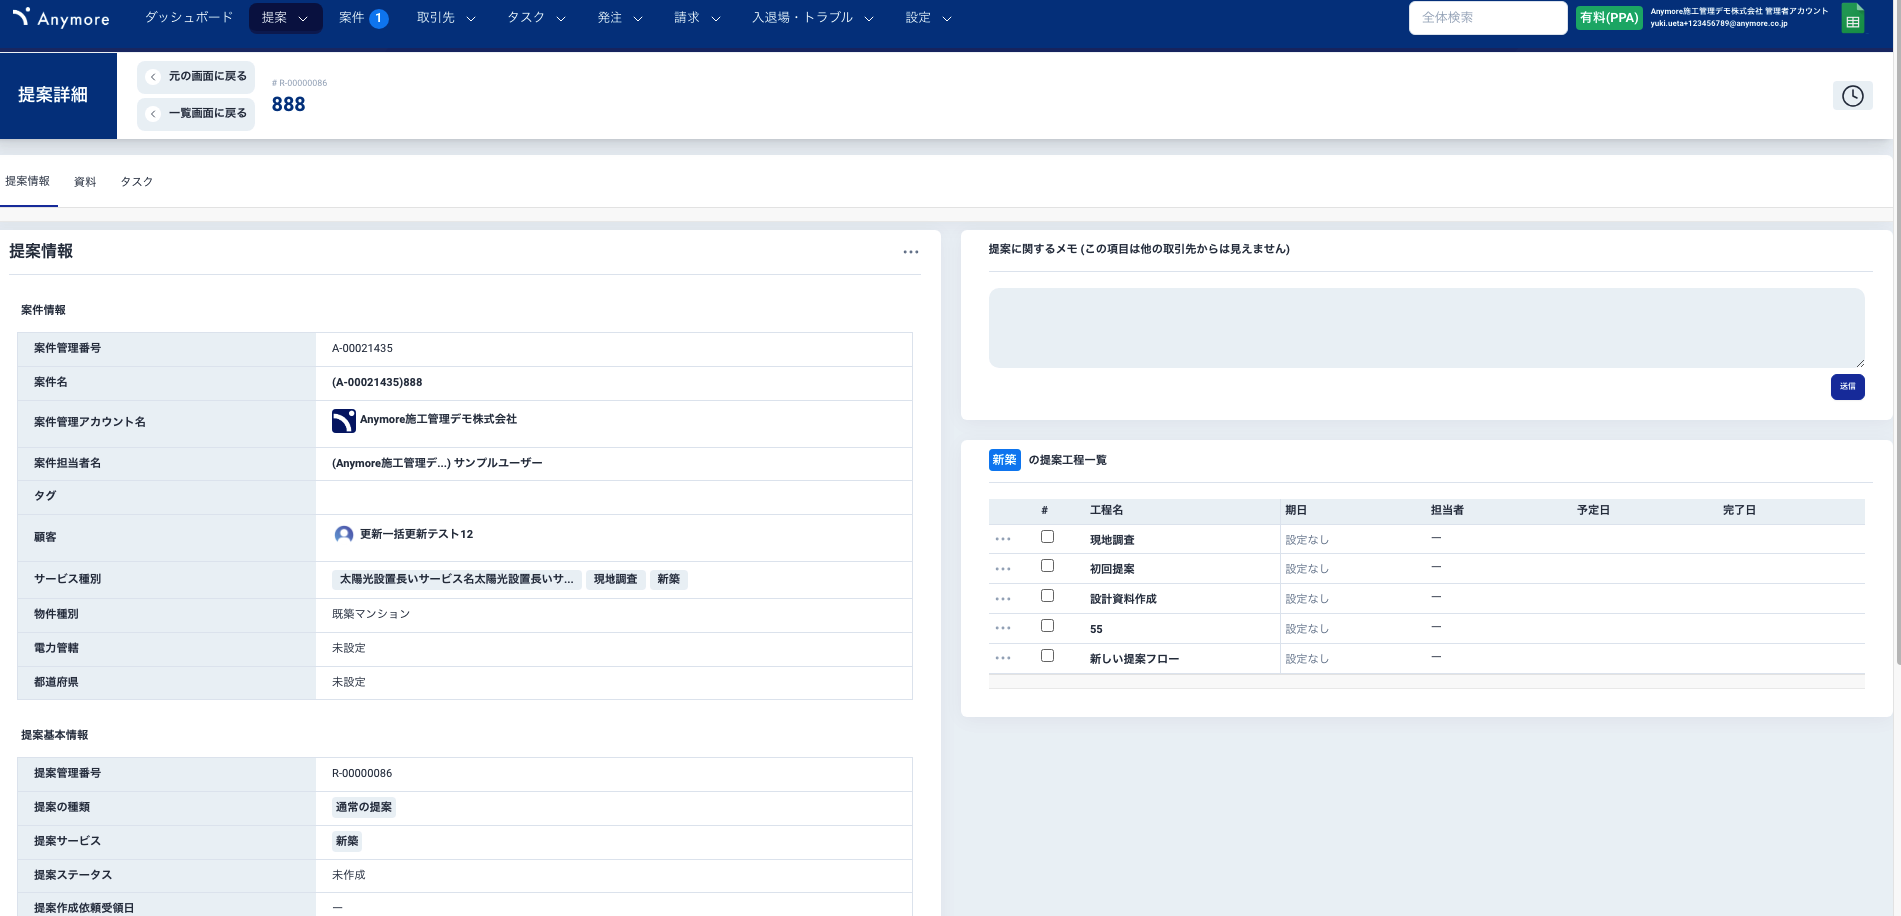Click into the proposal memo text area
The image size is (1901, 916).
(x=1426, y=328)
